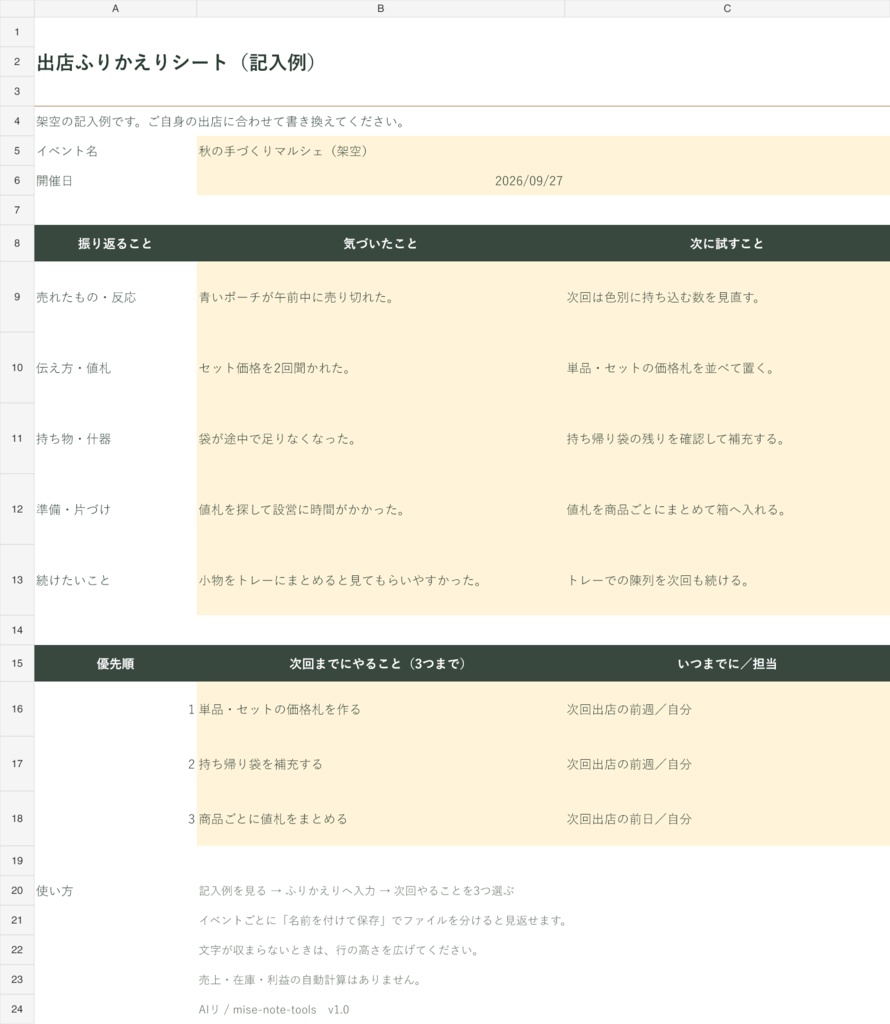Image resolution: width=890 pixels, height=1024 pixels.
Task: Click header cell 優先順
Action: [x=116, y=664]
